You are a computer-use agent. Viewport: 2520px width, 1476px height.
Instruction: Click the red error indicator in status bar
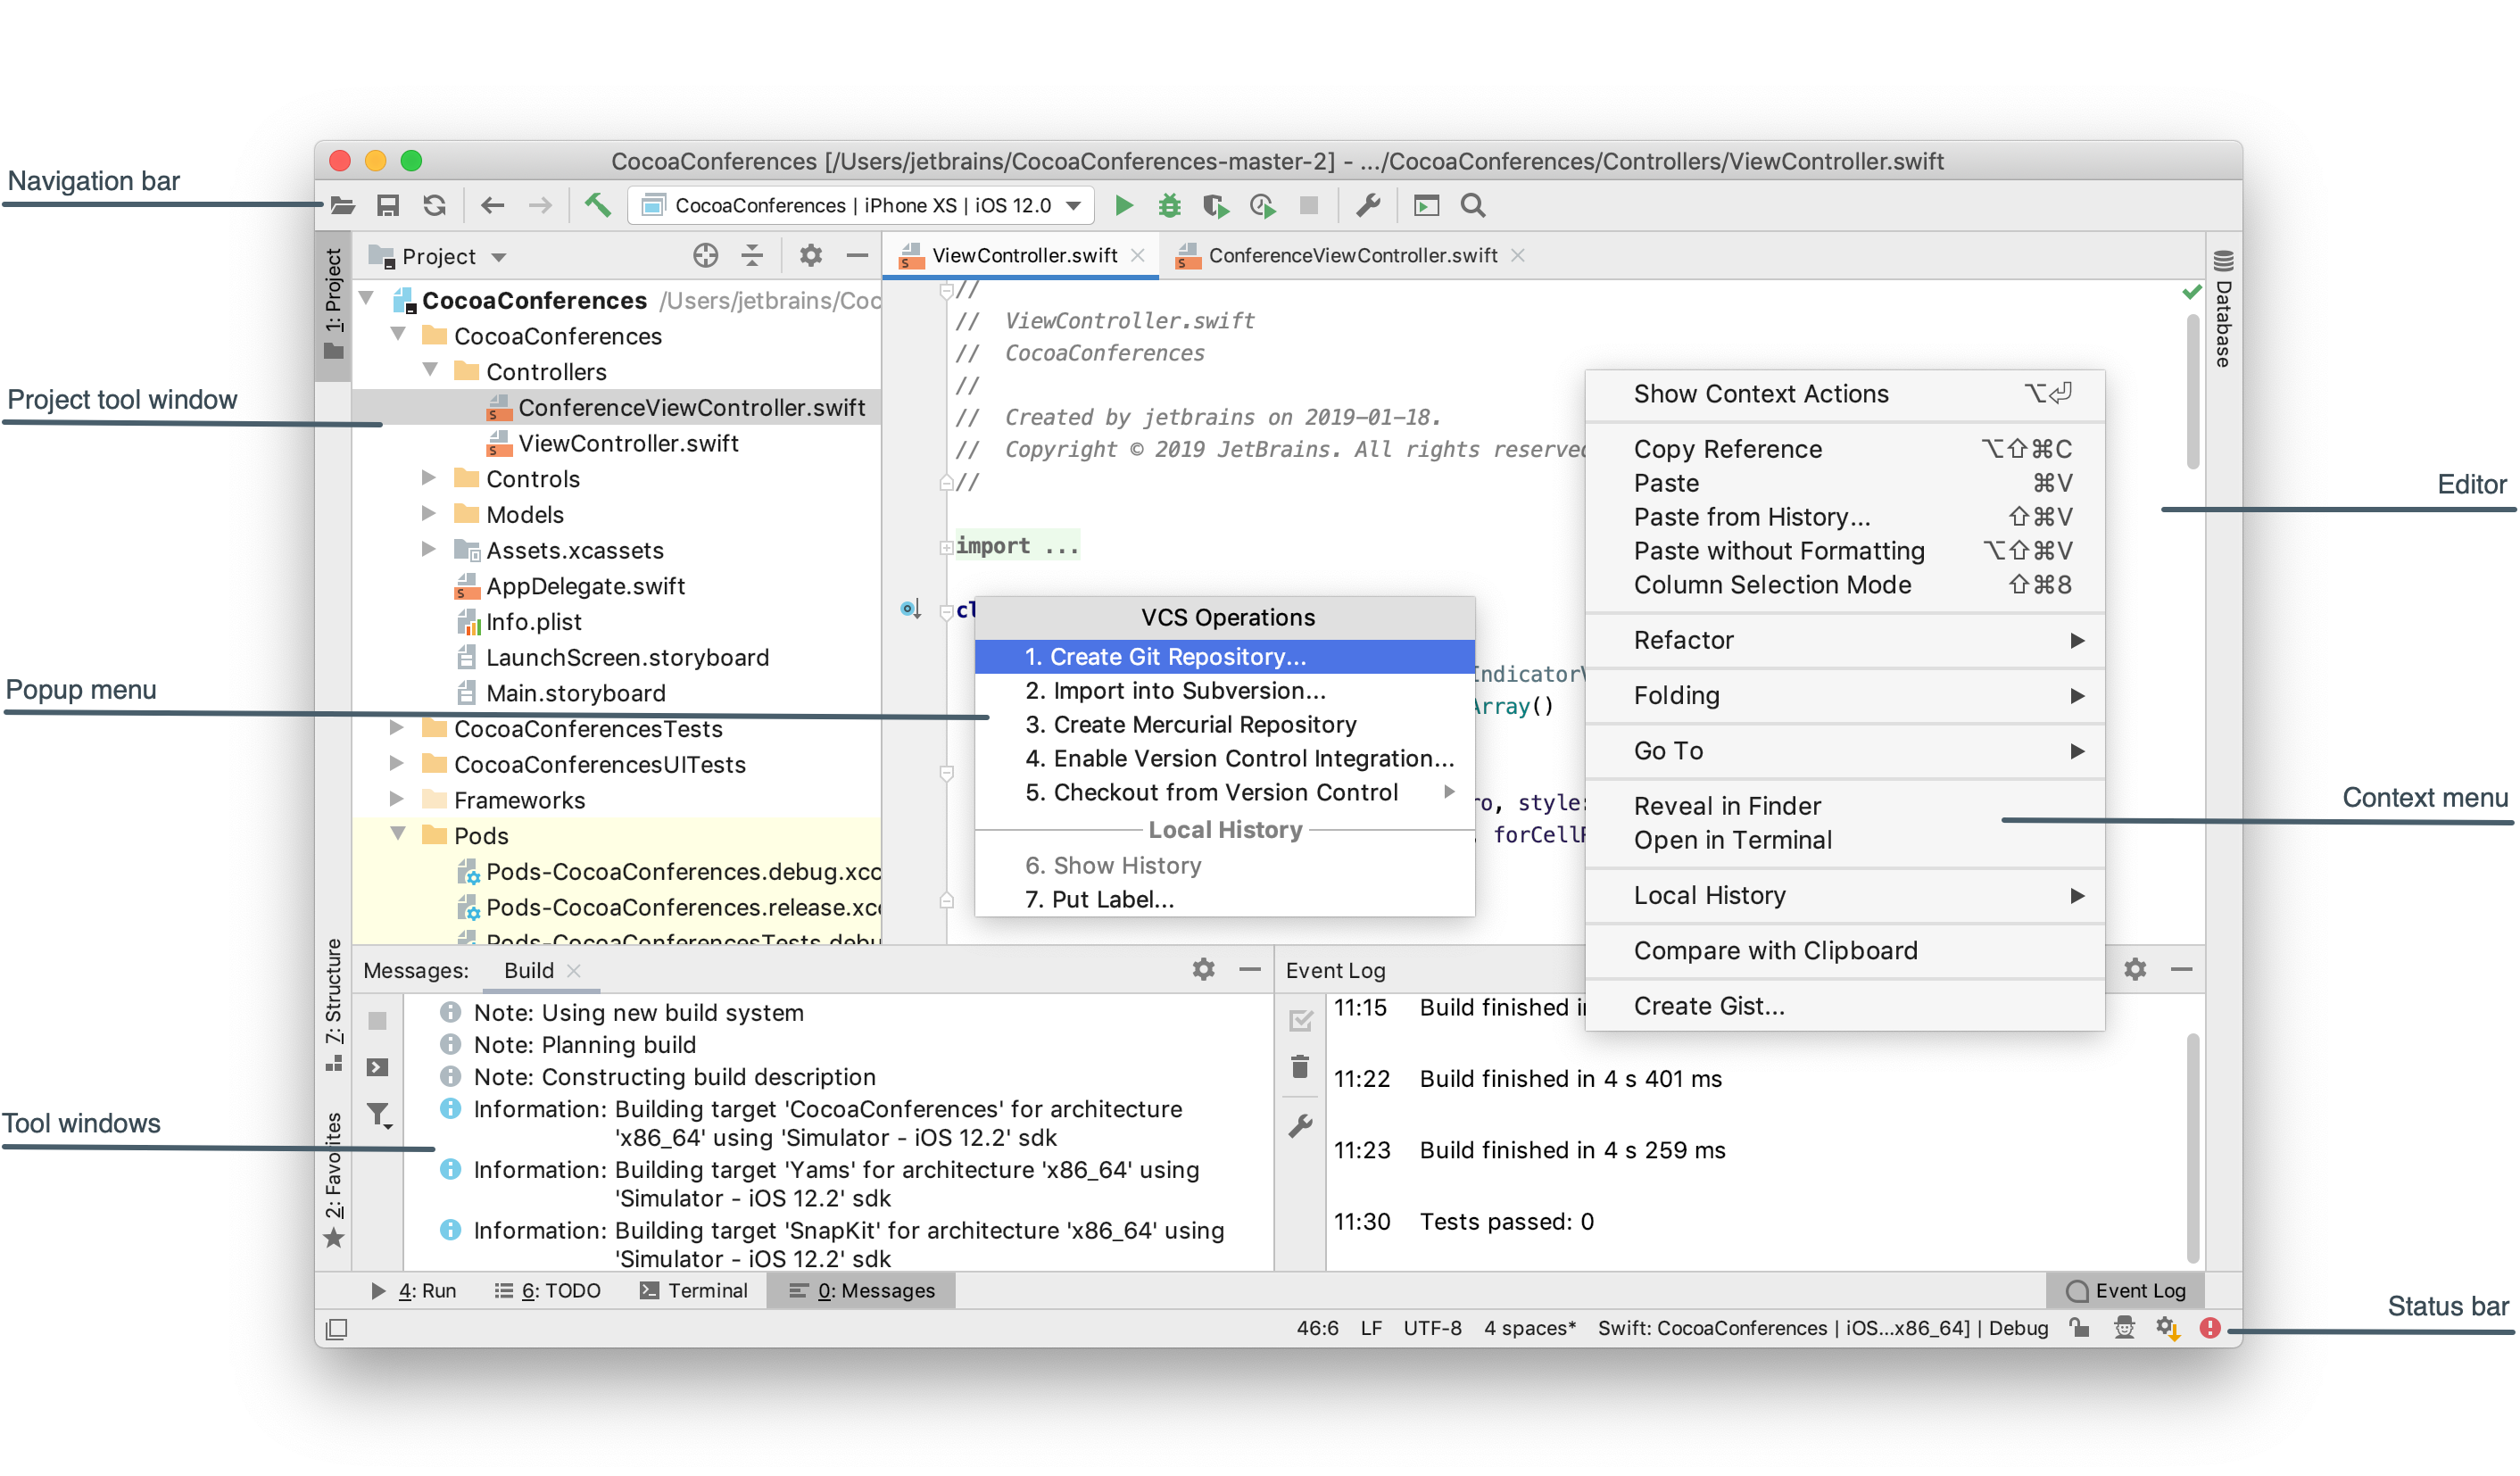[2210, 1328]
